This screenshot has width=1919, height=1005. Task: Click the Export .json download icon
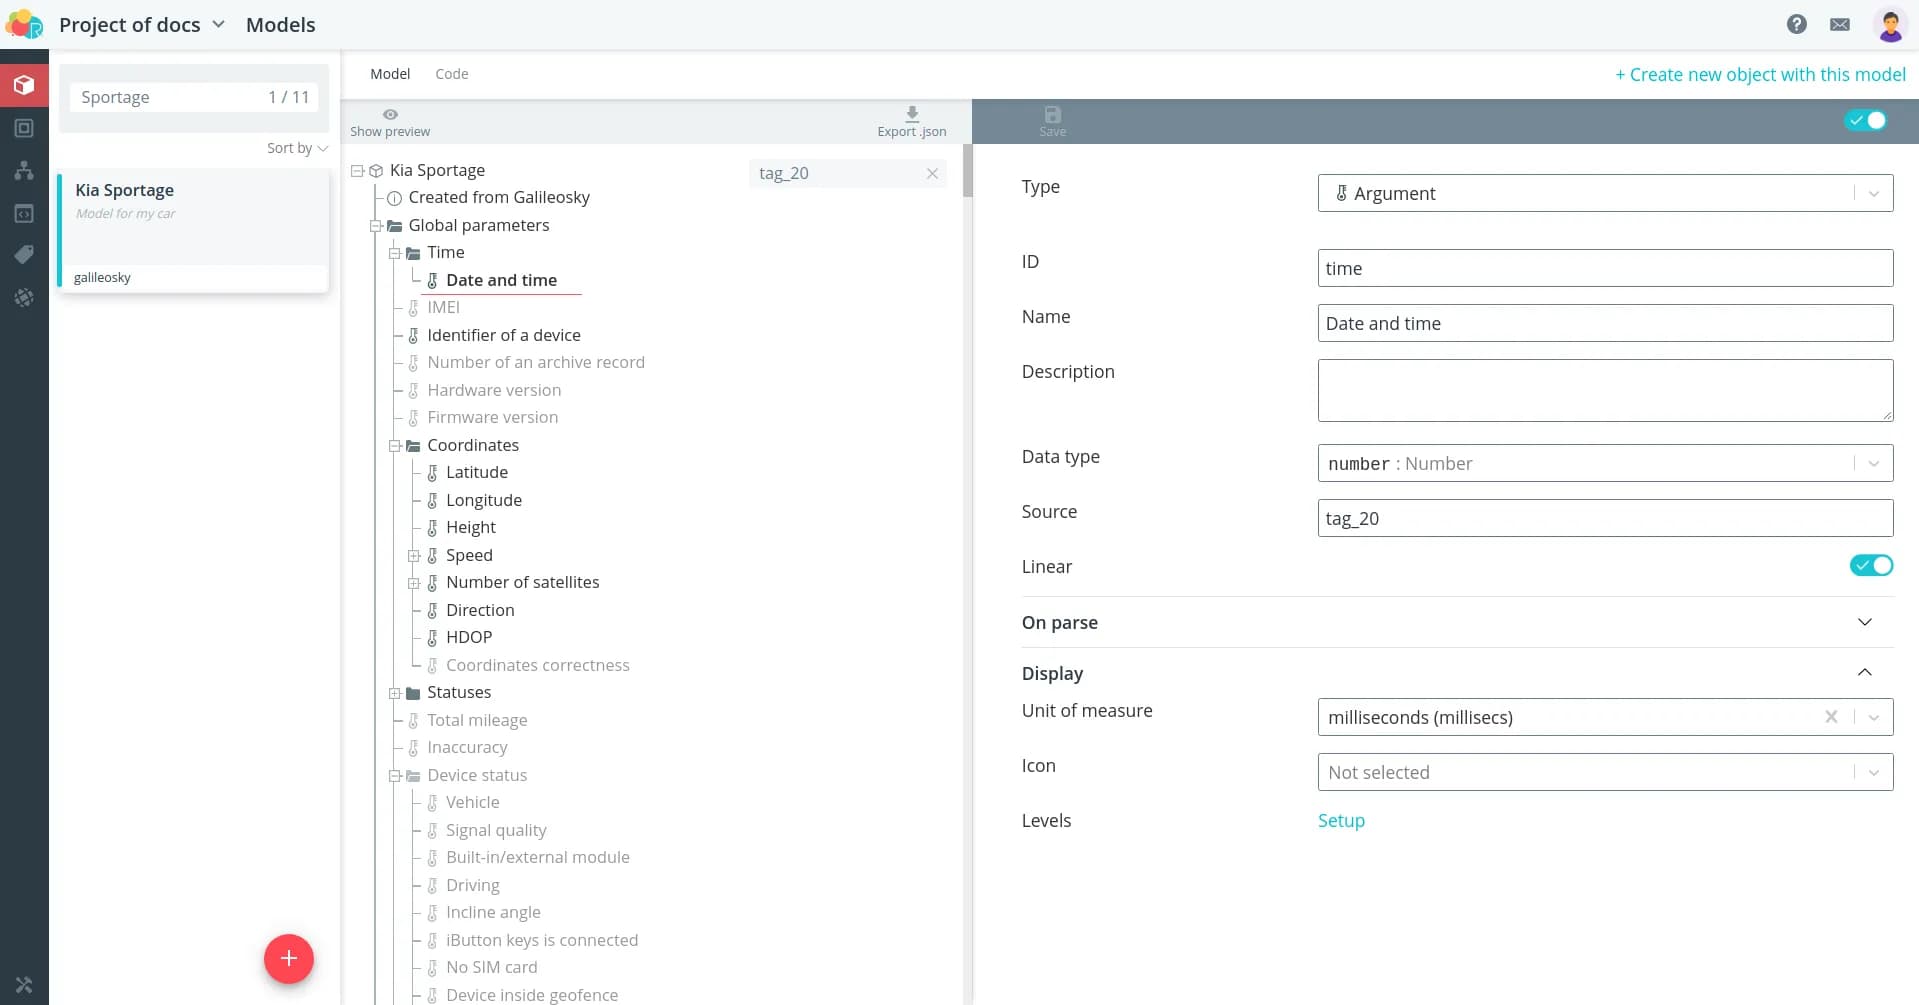(x=911, y=114)
